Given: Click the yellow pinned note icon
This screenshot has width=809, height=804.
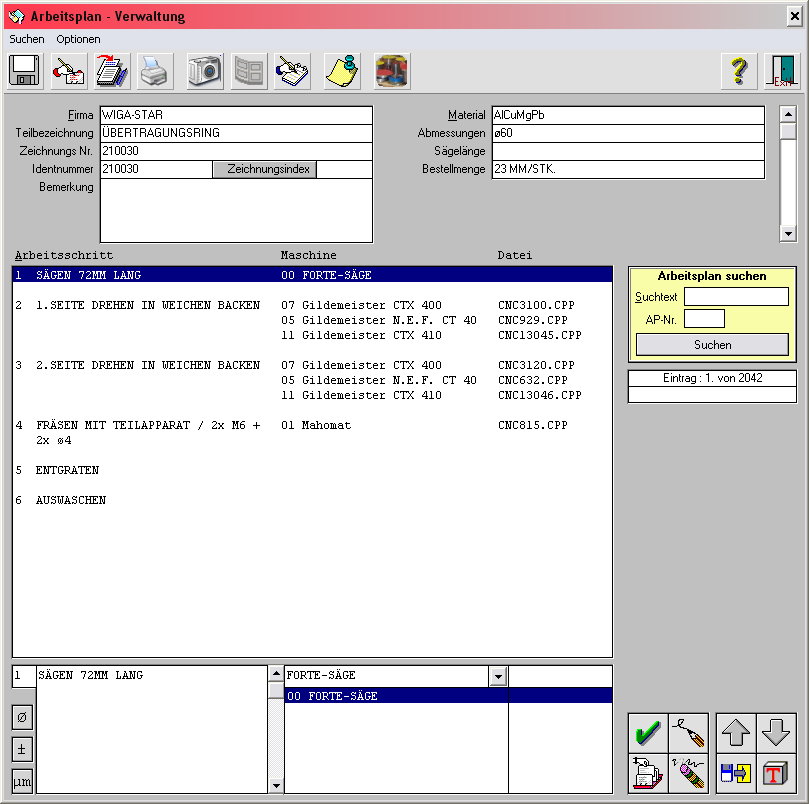Looking at the screenshot, I should pyautogui.click(x=343, y=71).
